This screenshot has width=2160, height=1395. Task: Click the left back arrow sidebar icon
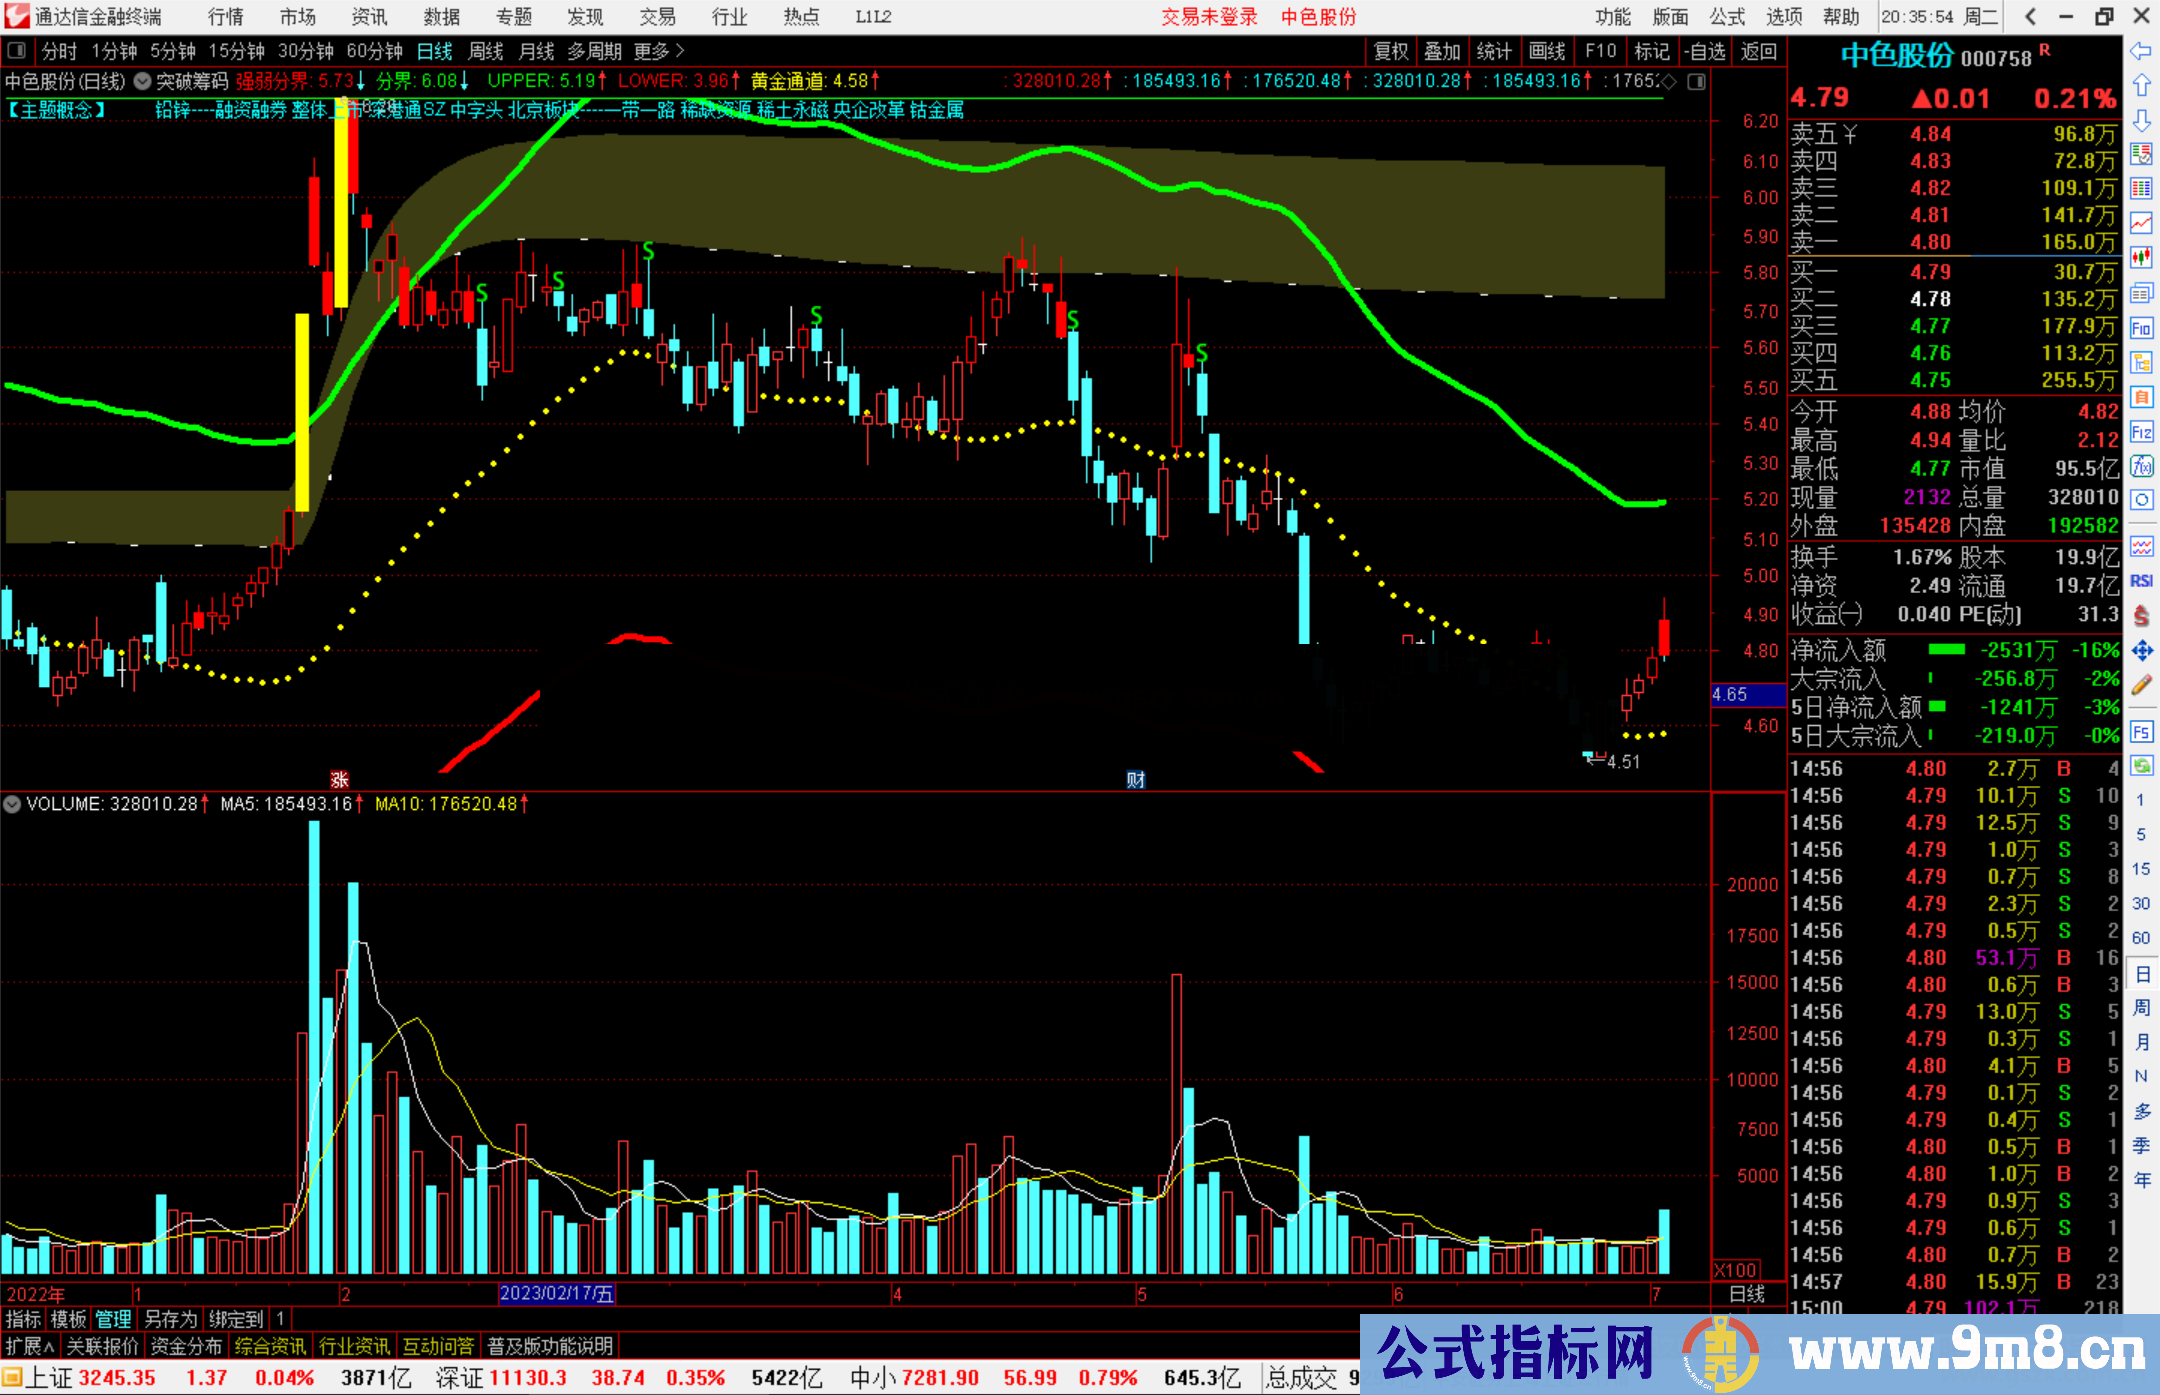click(2141, 51)
